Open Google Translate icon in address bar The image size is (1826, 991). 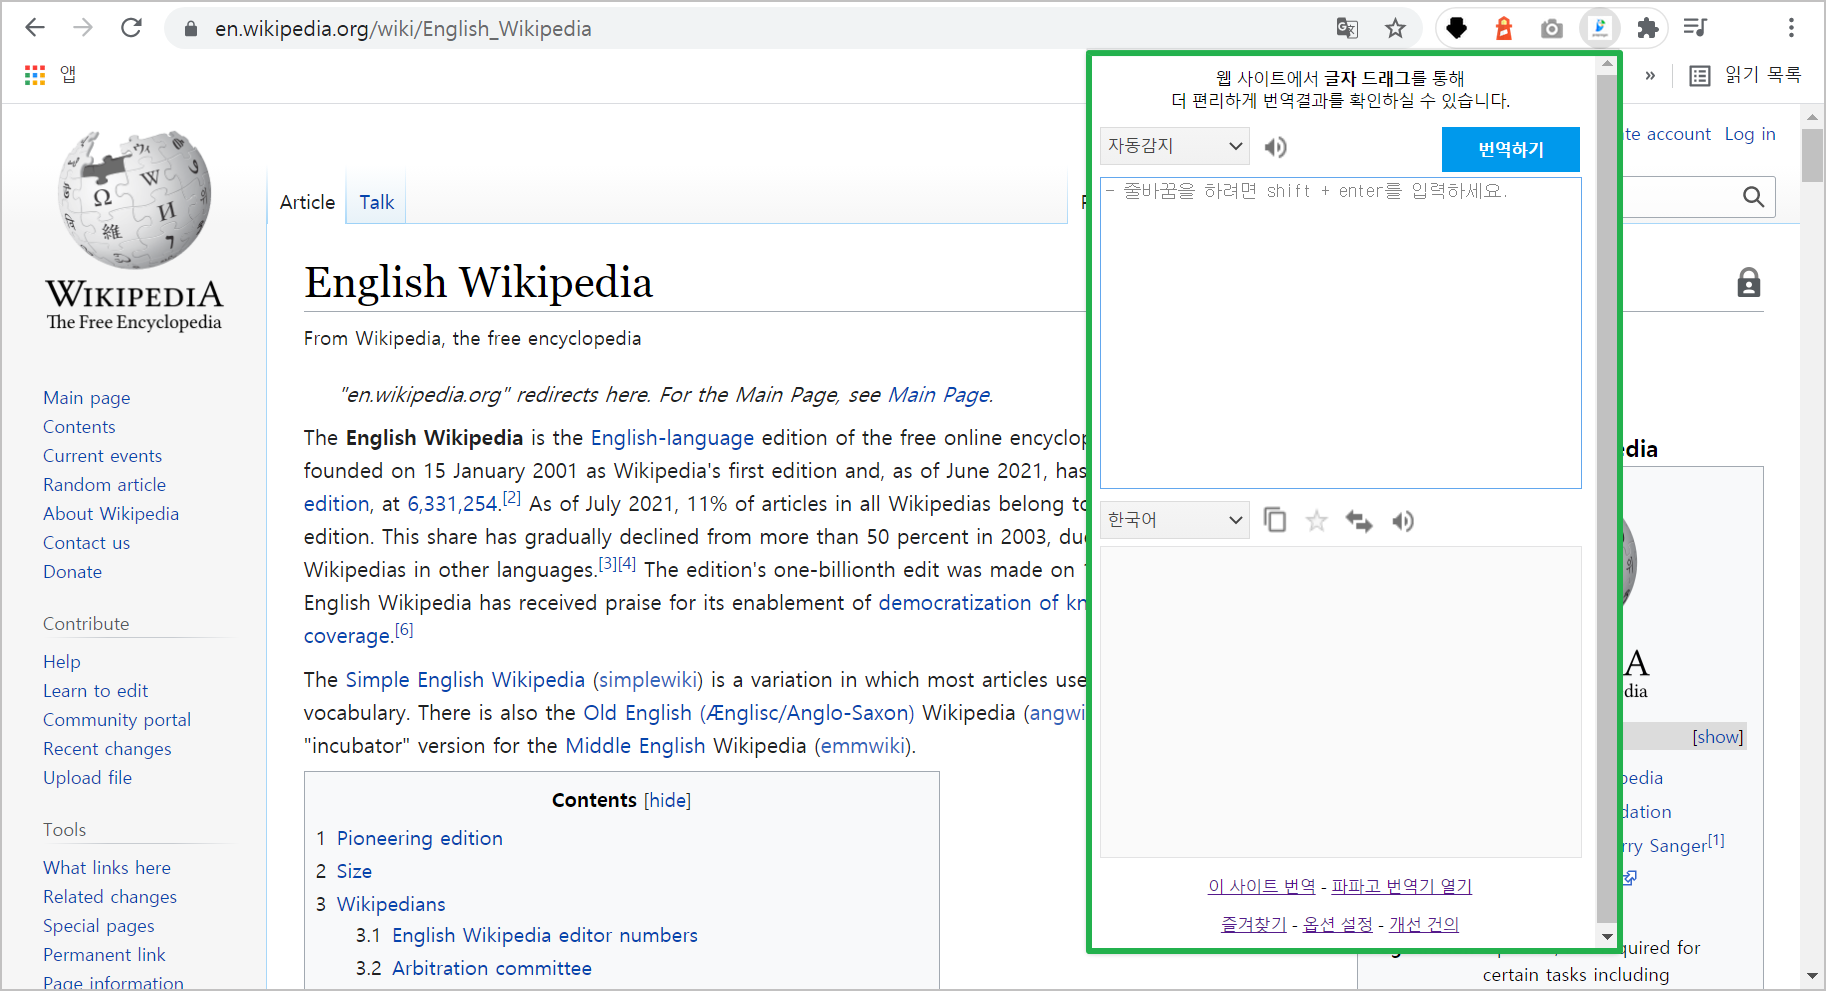tap(1347, 28)
